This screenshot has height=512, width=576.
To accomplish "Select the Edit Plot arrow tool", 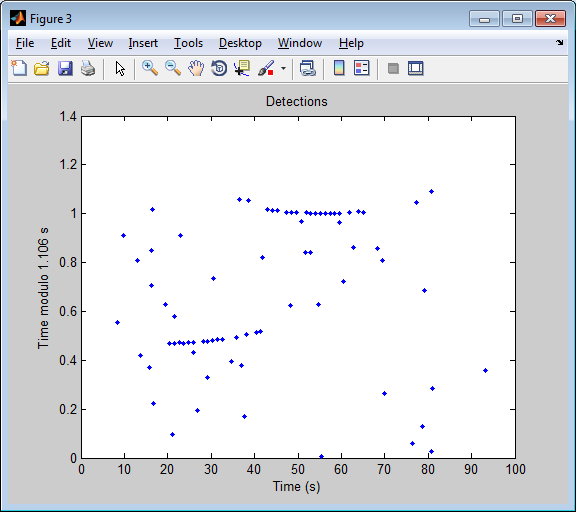I will pos(120,68).
